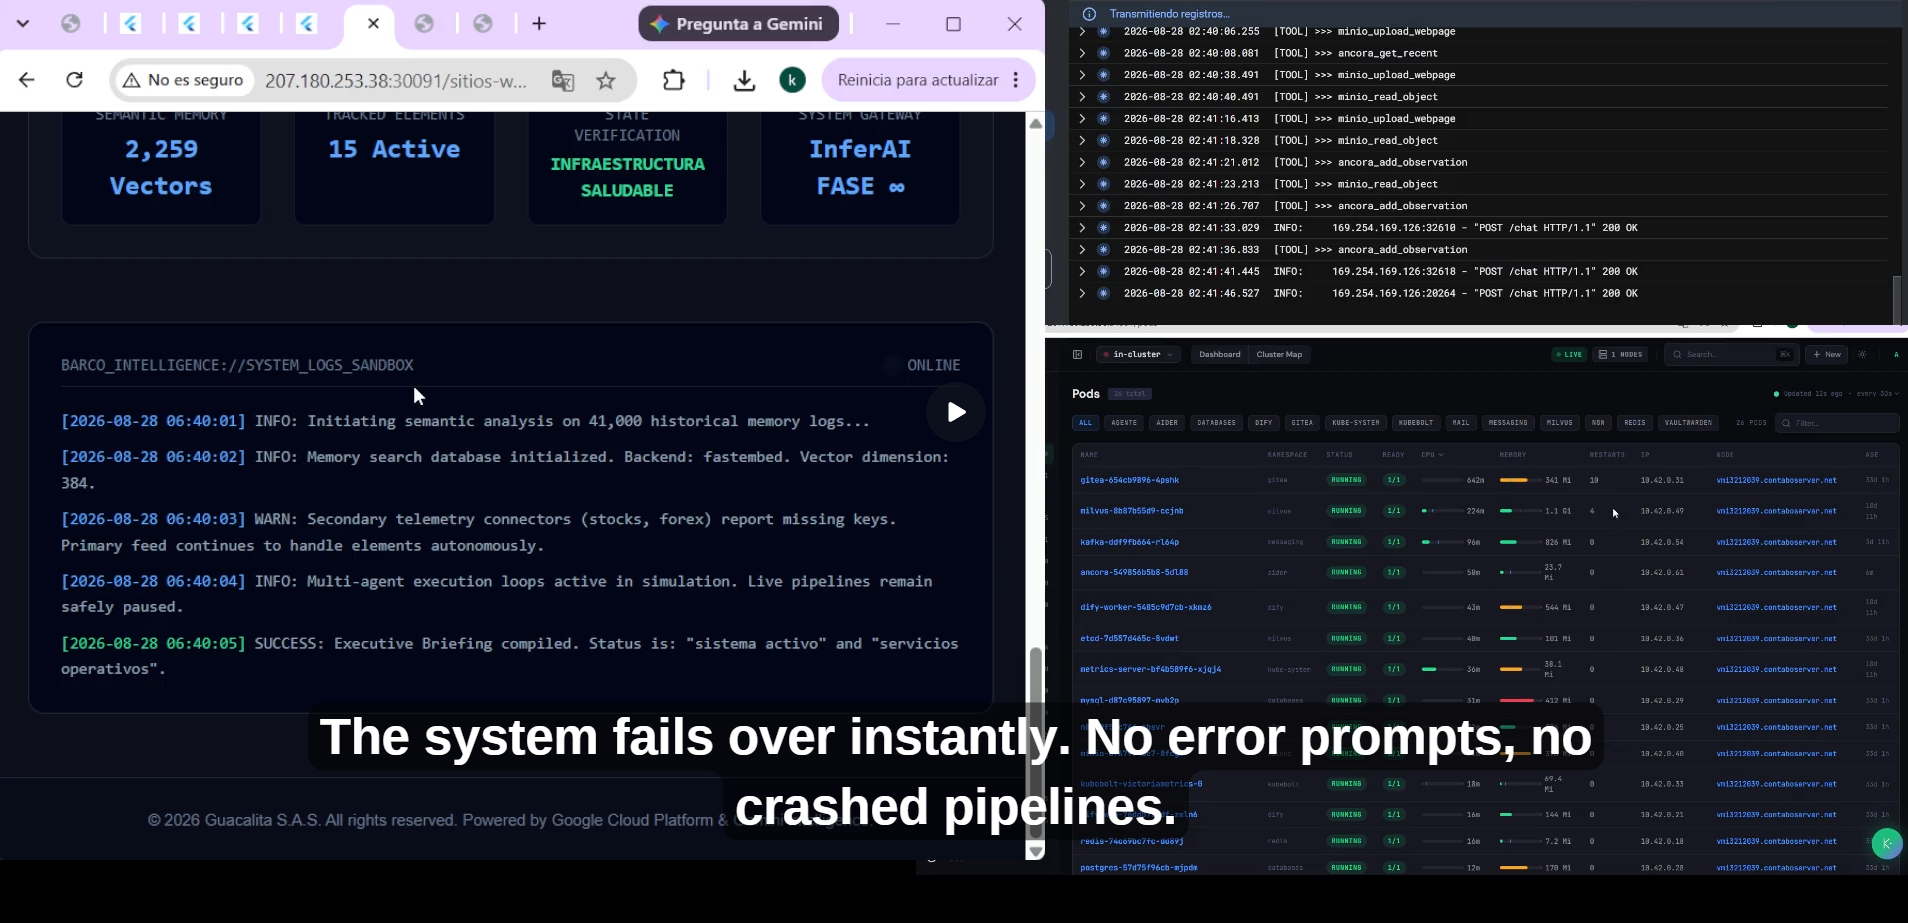Open pod kafka-ddf9fb664-rl64p
The image size is (1908, 923).
pos(1129,542)
